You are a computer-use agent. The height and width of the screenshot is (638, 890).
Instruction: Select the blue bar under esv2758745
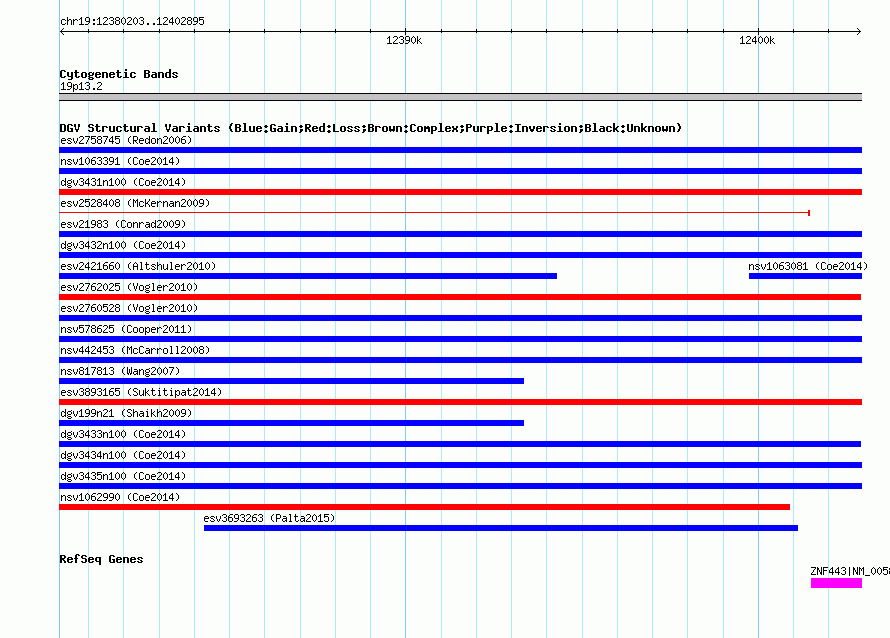click(460, 150)
